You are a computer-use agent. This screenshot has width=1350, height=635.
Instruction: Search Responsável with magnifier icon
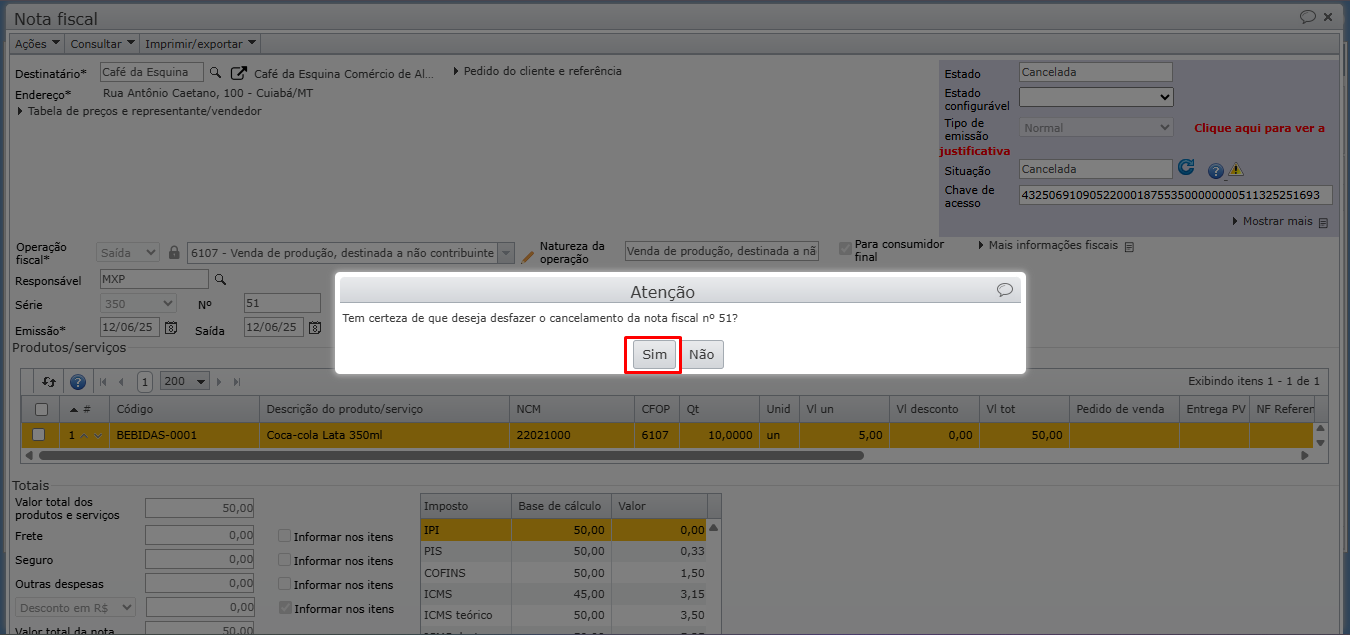[221, 279]
